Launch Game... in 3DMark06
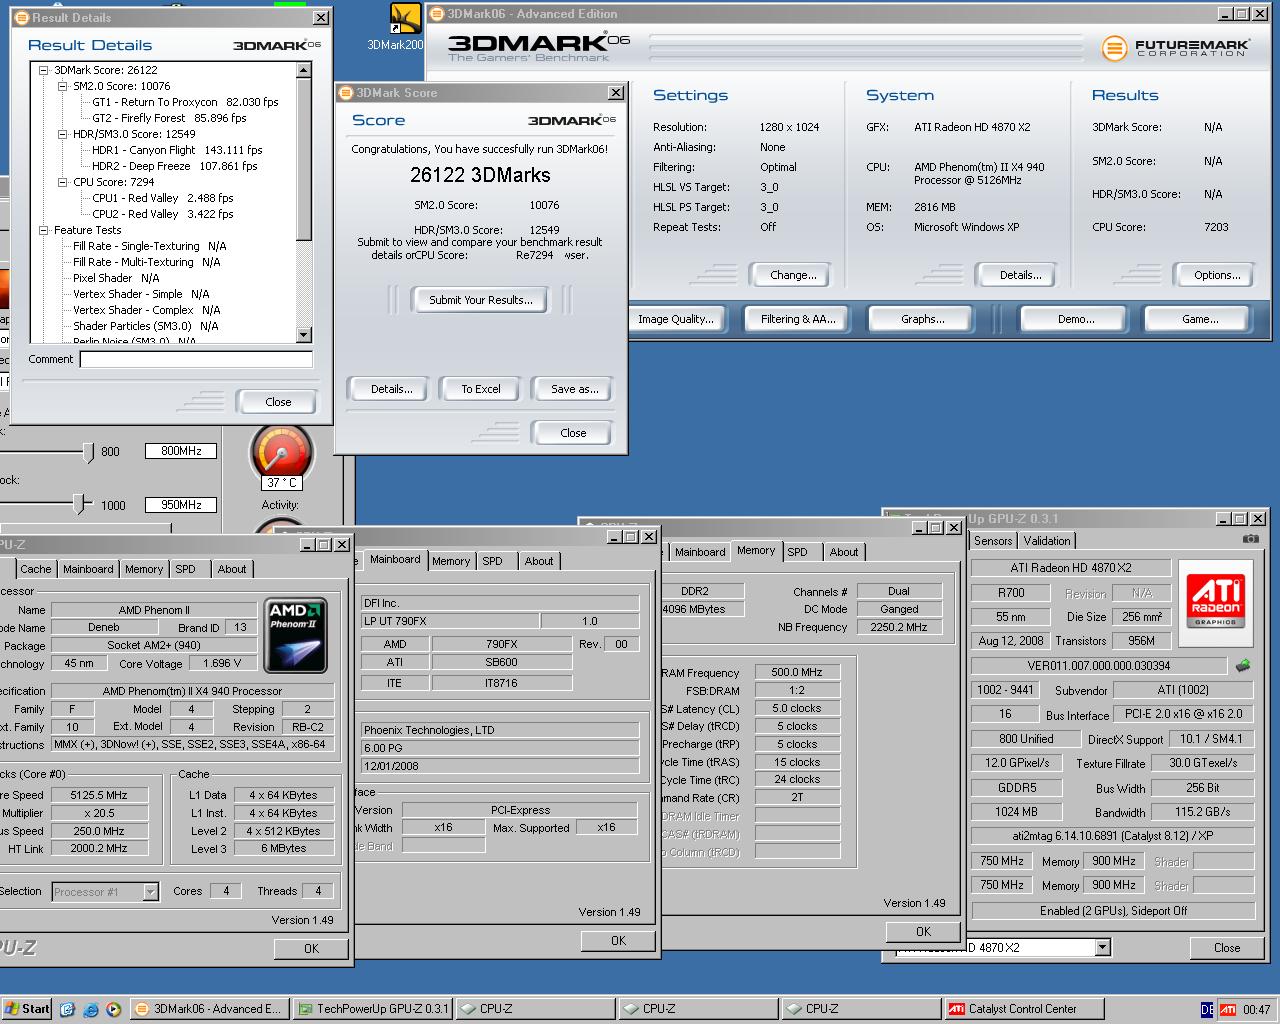This screenshot has width=1280, height=1024. (x=1200, y=319)
